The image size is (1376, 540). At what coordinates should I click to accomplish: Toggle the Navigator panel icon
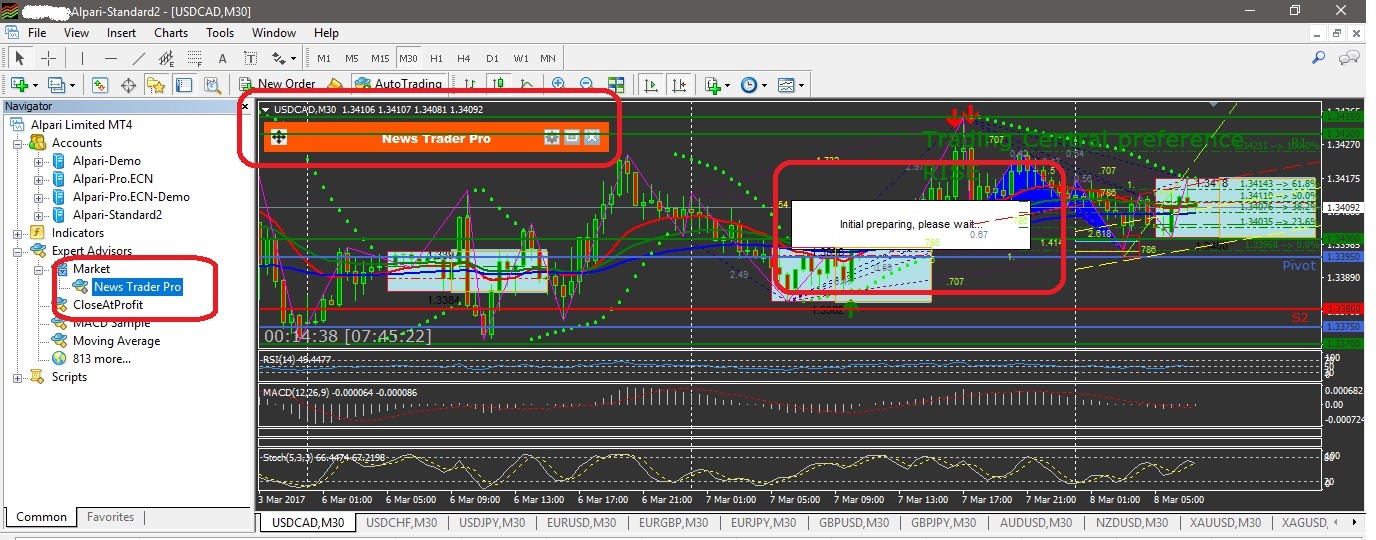coord(156,85)
